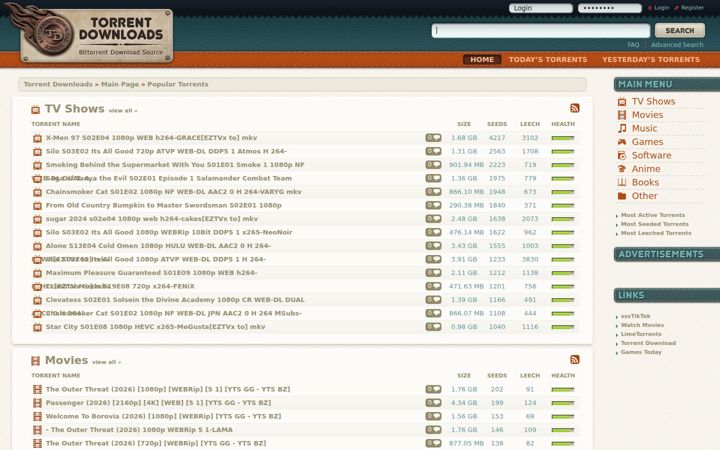Open the Games Today link
Image resolution: width=720 pixels, height=450 pixels.
(x=641, y=352)
